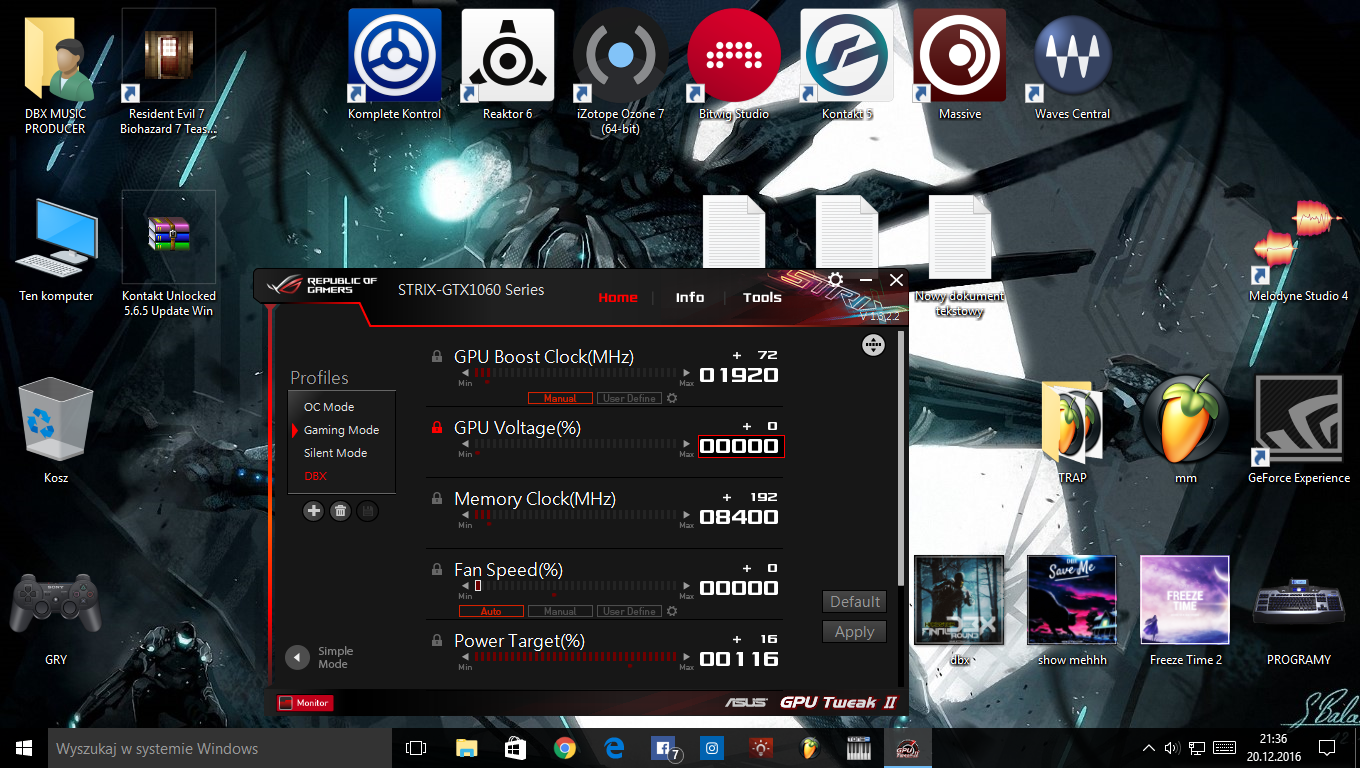Screen dimensions: 1360x768
Task: Select the Kontakt Unlocked archive icon
Action: [x=169, y=254]
